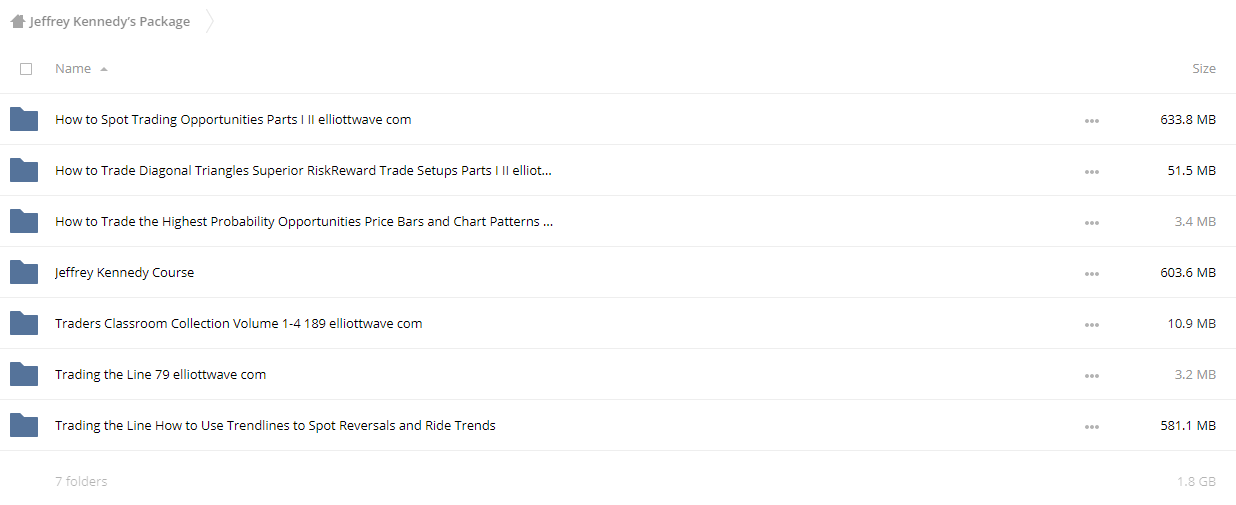The height and width of the screenshot is (505, 1236).
Task: Click the Jeffrey Kennedy Course folder icon
Action: click(24, 272)
